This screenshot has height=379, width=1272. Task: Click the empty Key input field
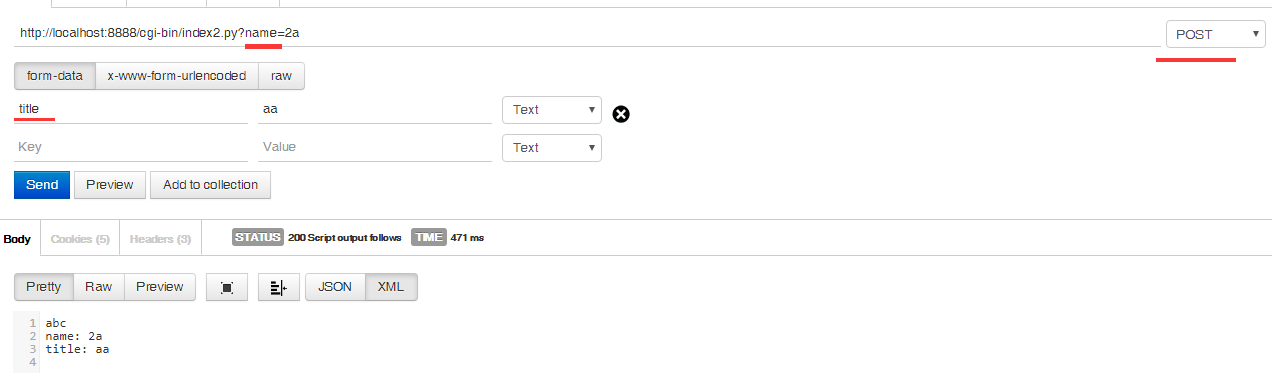coord(131,147)
